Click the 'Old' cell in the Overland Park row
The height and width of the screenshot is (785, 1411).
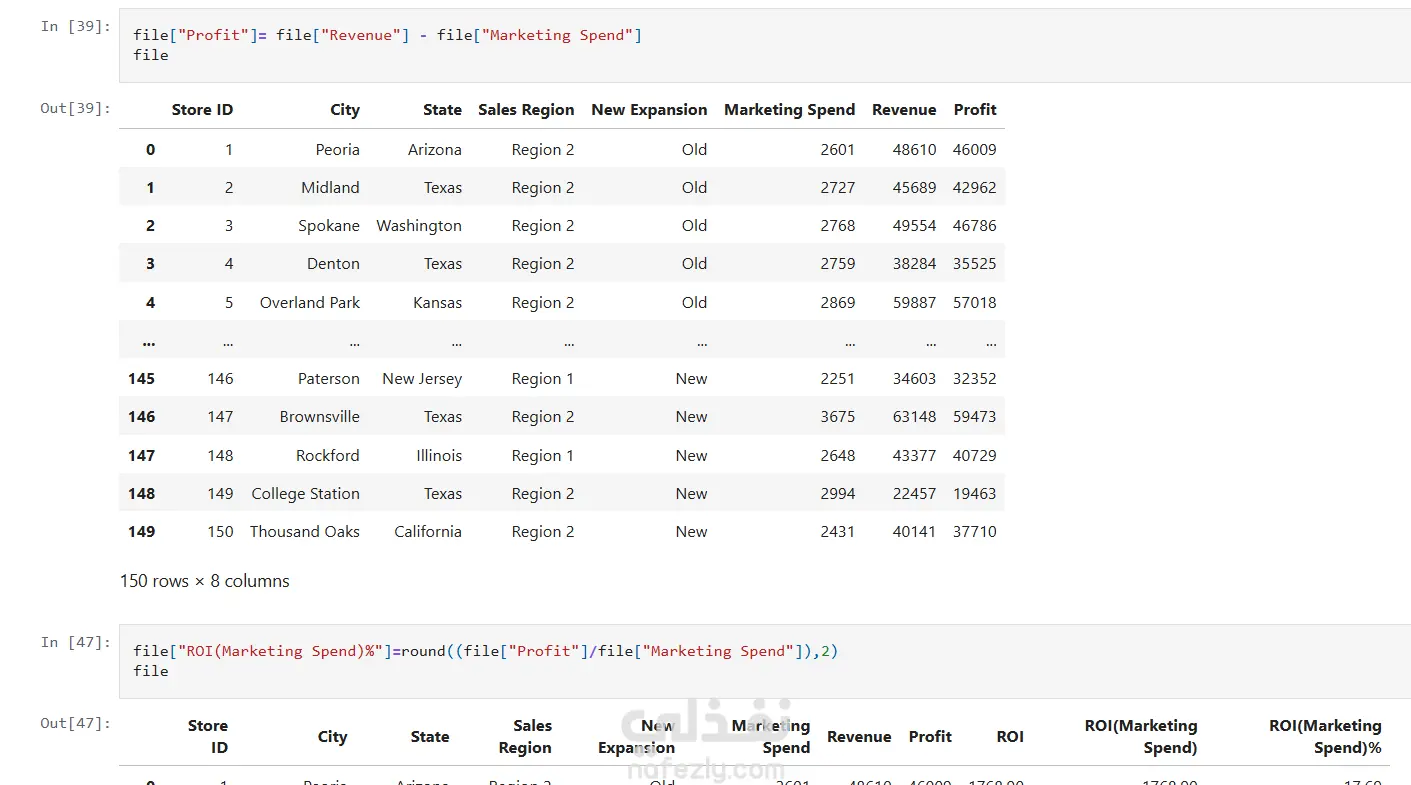(x=694, y=303)
